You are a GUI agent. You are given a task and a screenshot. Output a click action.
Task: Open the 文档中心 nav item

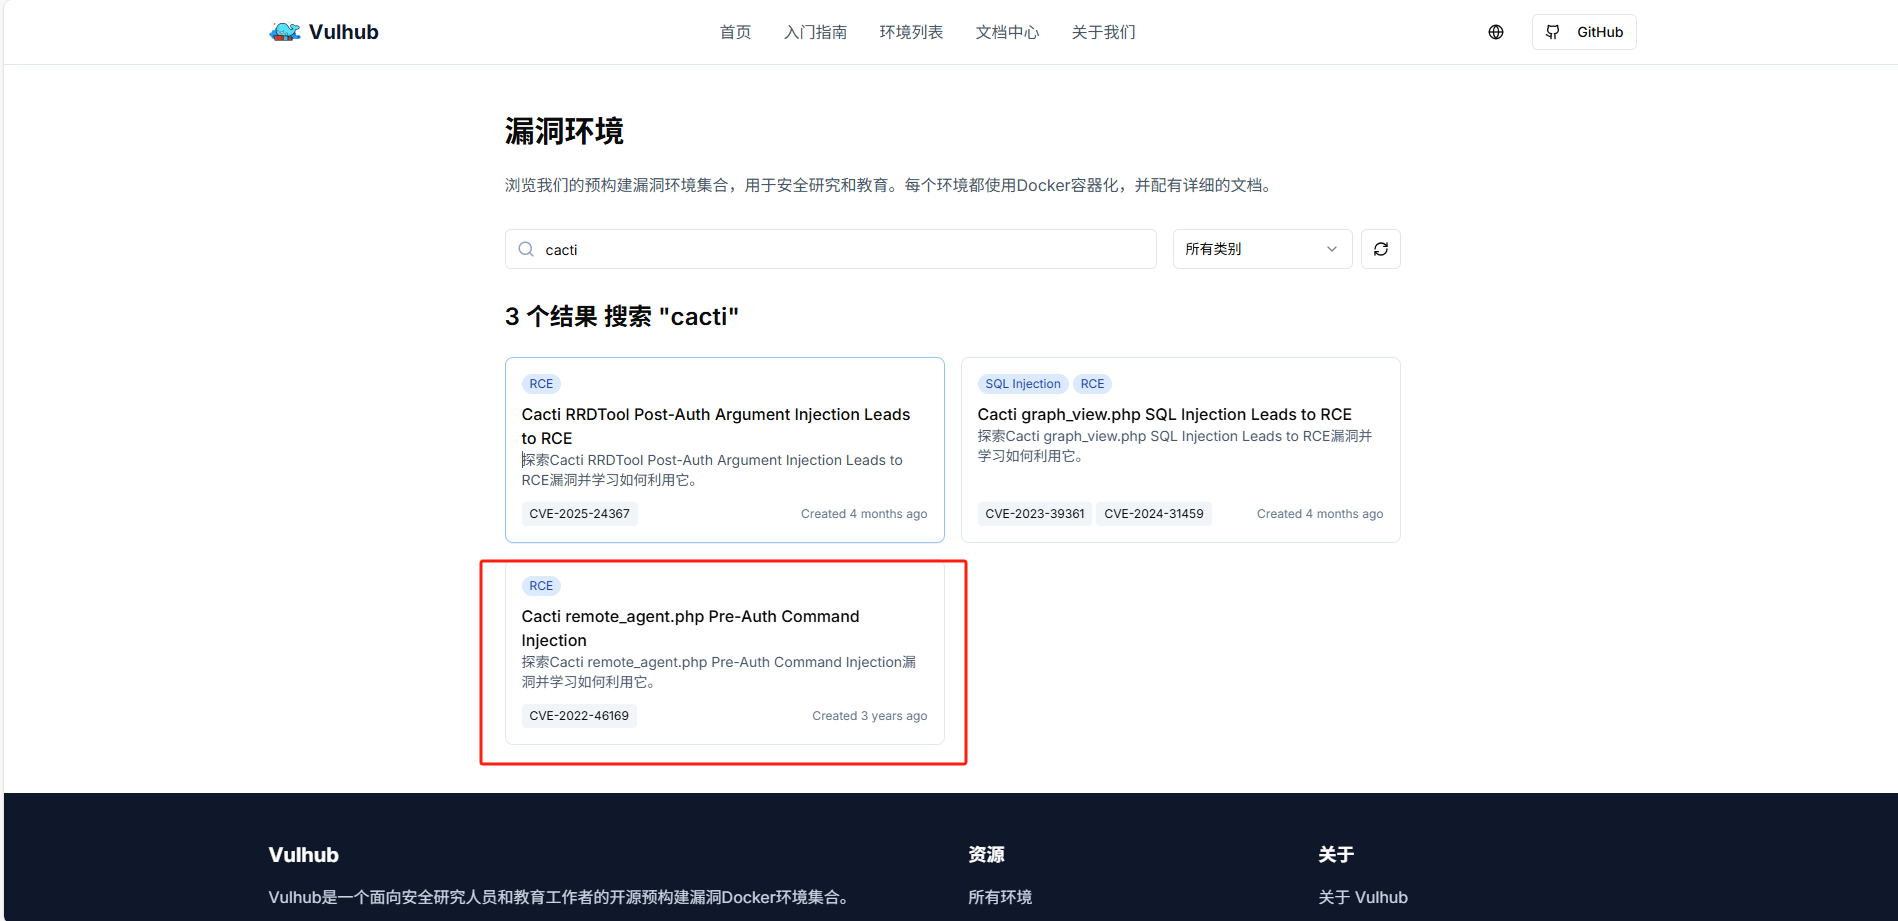(x=1007, y=32)
